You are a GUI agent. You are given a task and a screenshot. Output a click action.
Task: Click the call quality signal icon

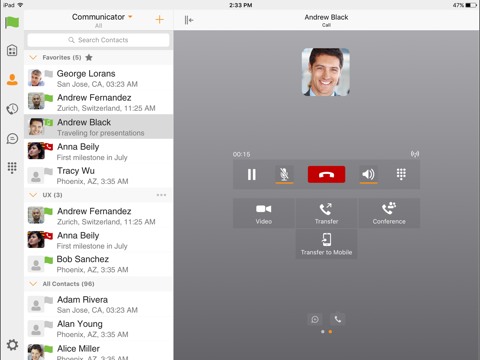click(415, 154)
